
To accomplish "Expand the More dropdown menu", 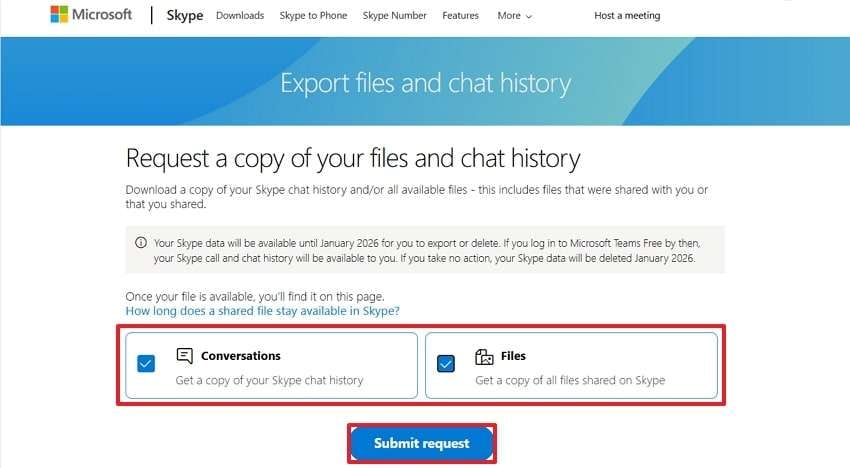I will pyautogui.click(x=514, y=16).
